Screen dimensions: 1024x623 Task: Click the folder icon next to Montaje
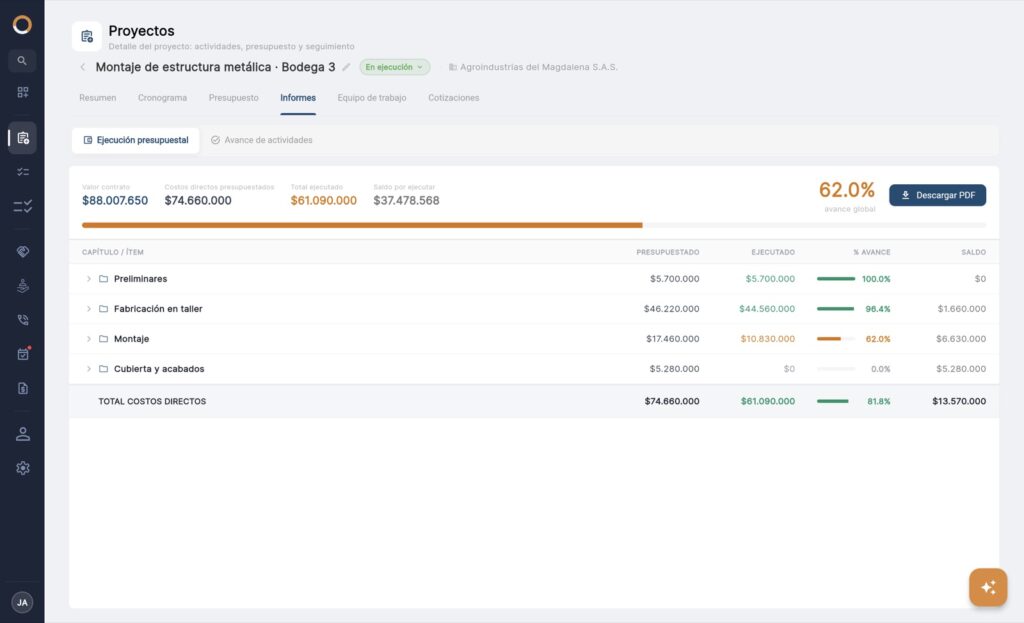(x=103, y=339)
